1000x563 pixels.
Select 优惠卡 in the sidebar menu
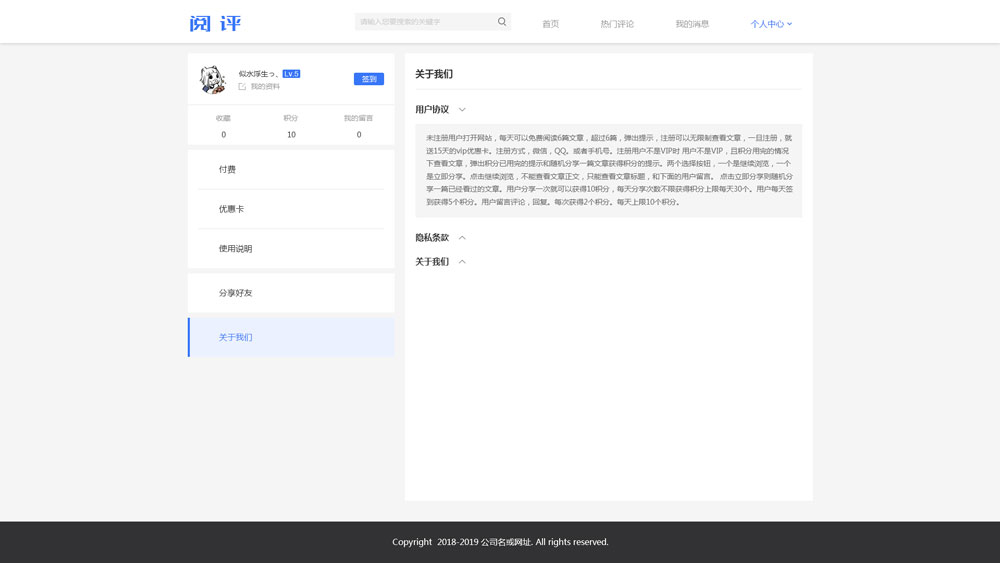(x=231, y=209)
